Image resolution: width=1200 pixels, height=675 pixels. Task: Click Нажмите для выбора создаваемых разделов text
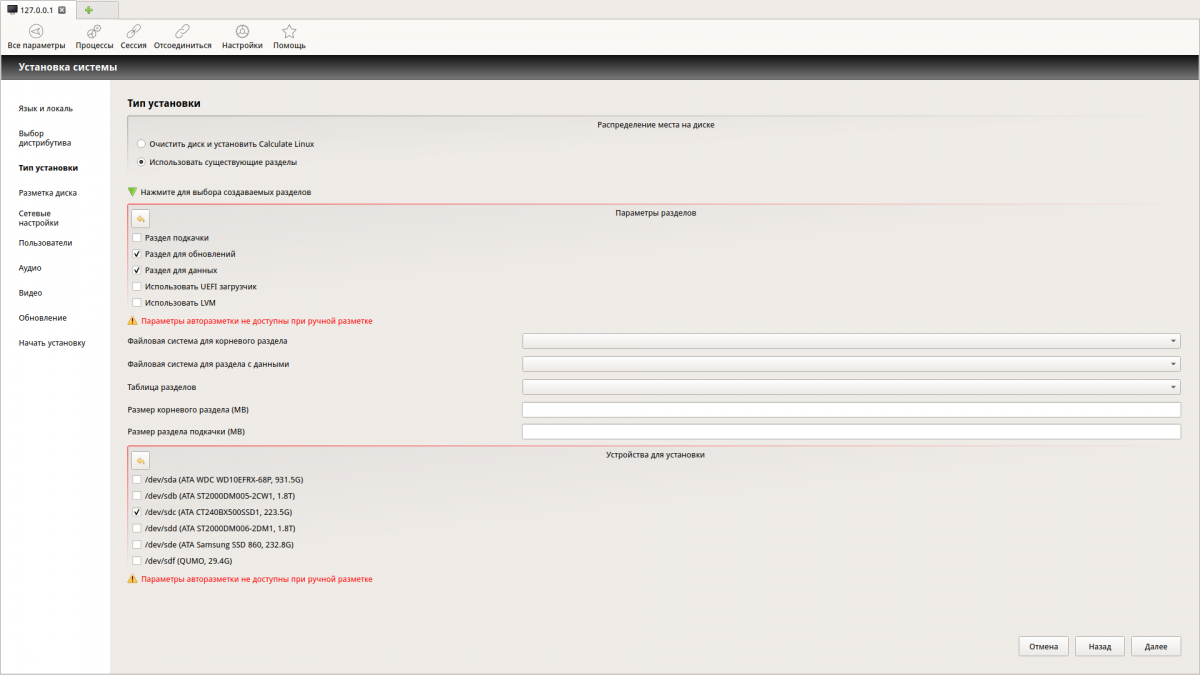(226, 192)
